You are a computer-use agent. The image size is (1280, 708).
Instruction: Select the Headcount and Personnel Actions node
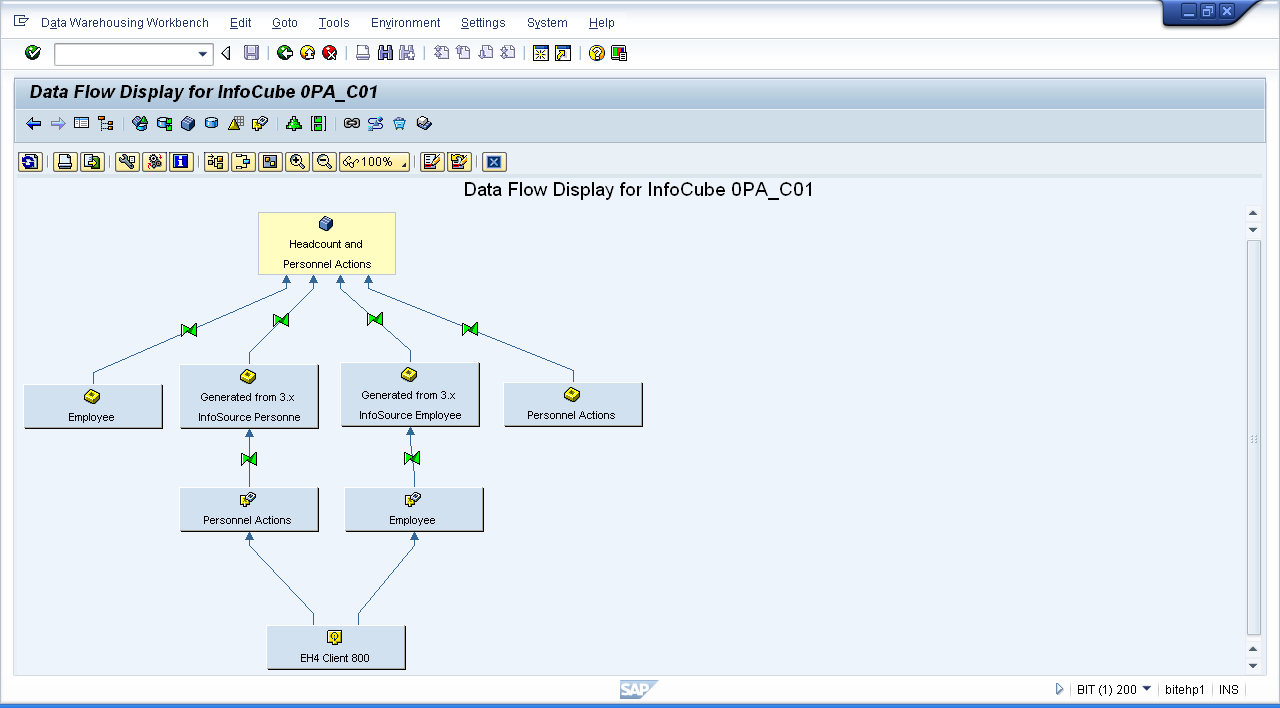tap(327, 243)
